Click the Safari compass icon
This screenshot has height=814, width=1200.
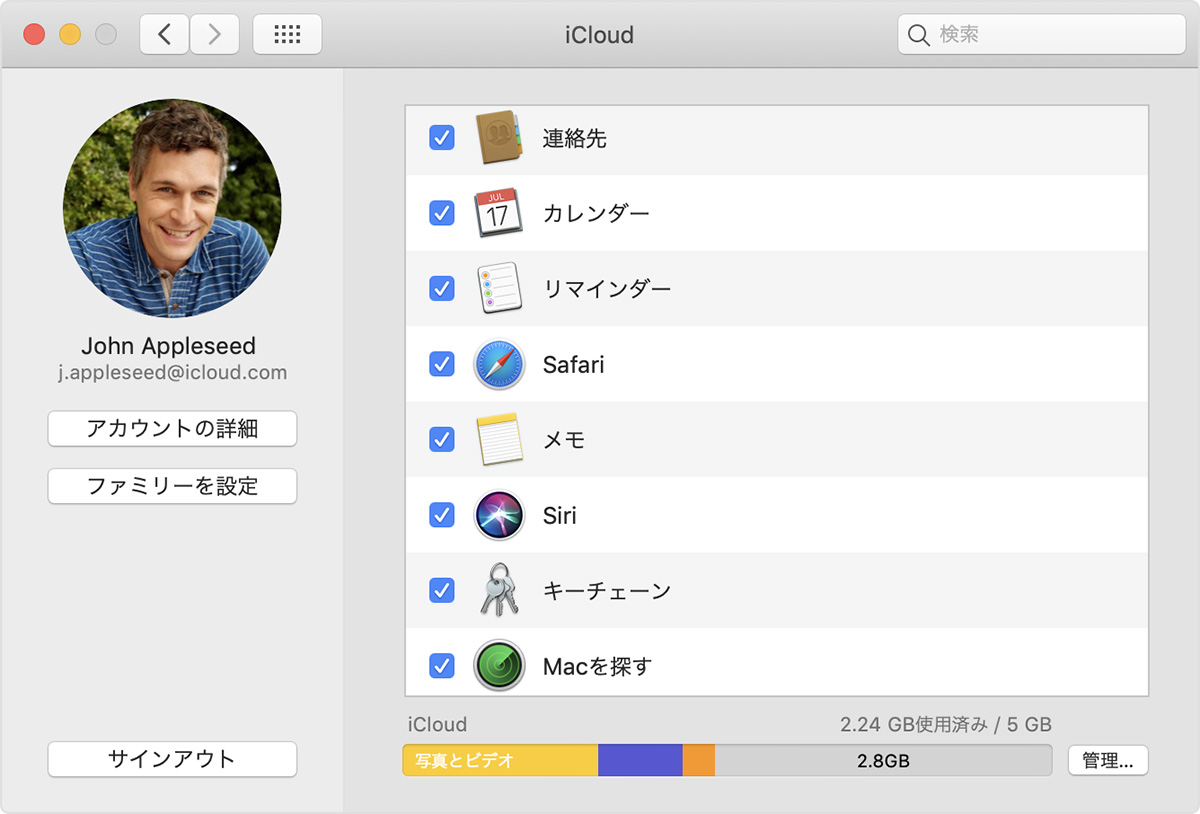(498, 364)
